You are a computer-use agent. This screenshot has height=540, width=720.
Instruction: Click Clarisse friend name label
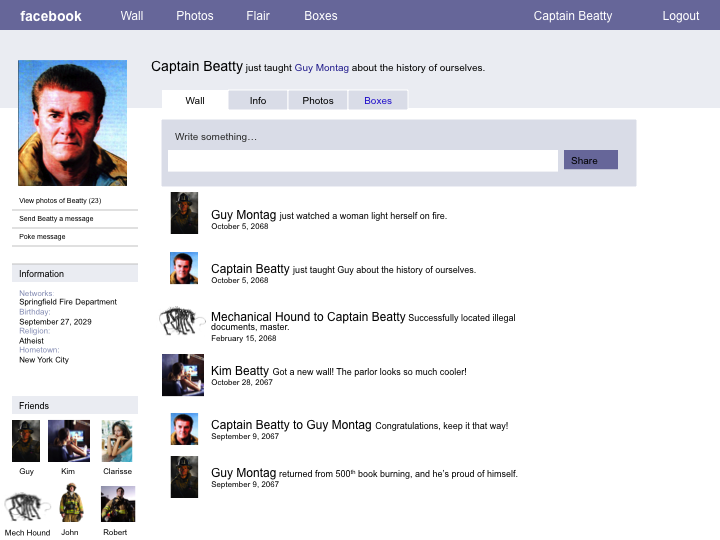[118, 472]
